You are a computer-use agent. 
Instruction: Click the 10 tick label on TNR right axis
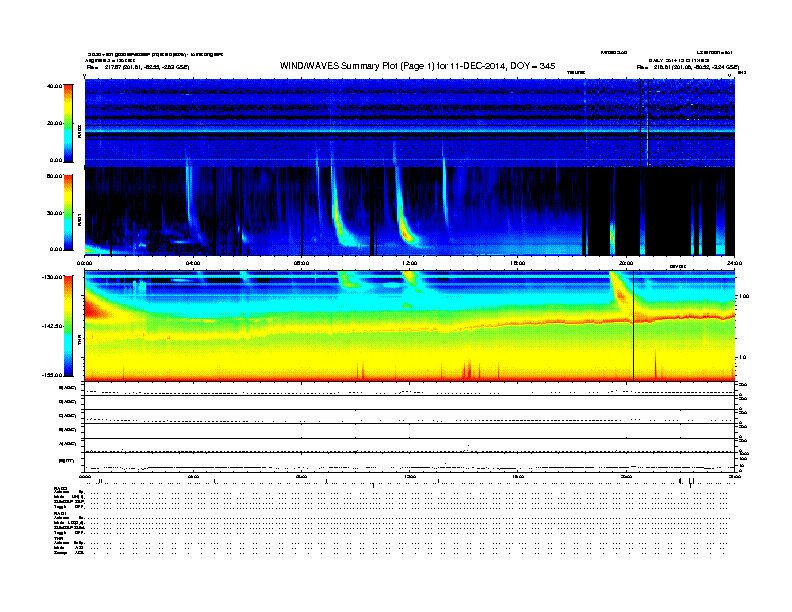(x=743, y=358)
